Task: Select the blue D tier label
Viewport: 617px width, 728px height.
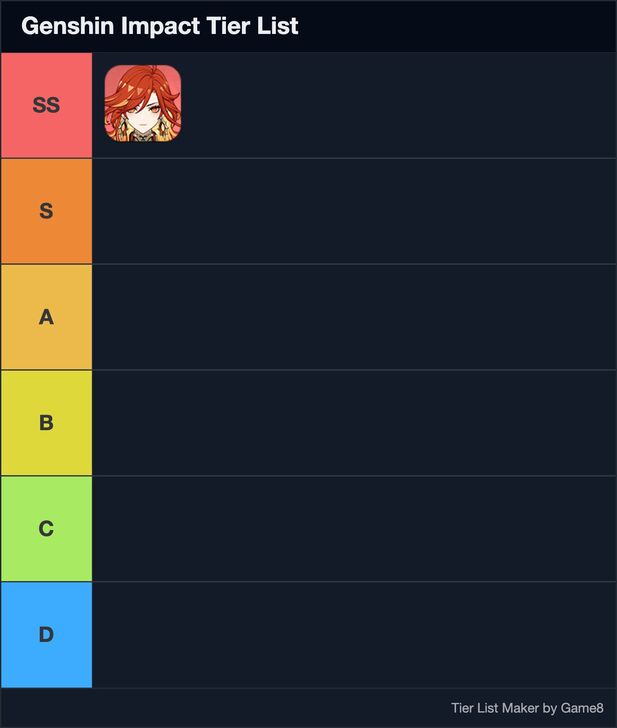Action: click(46, 635)
